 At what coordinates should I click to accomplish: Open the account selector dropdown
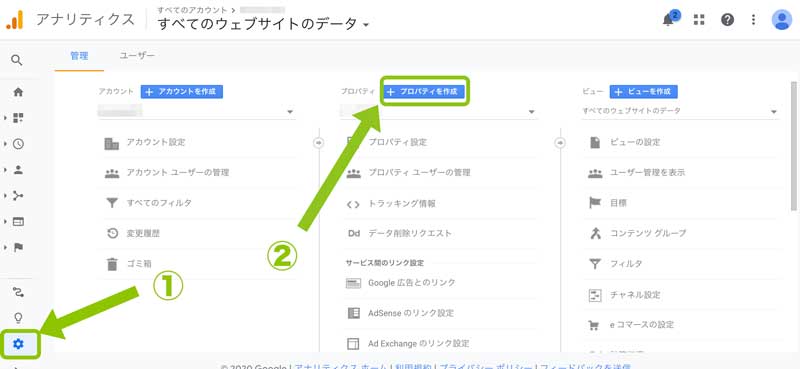click(x=196, y=111)
